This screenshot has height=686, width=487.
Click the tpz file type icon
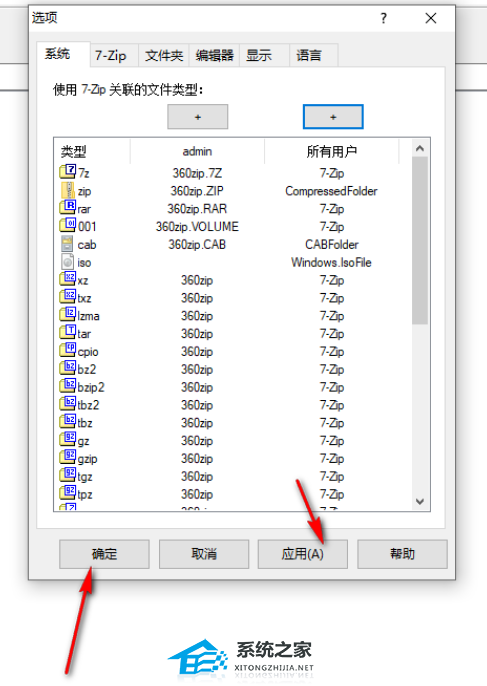click(68, 494)
